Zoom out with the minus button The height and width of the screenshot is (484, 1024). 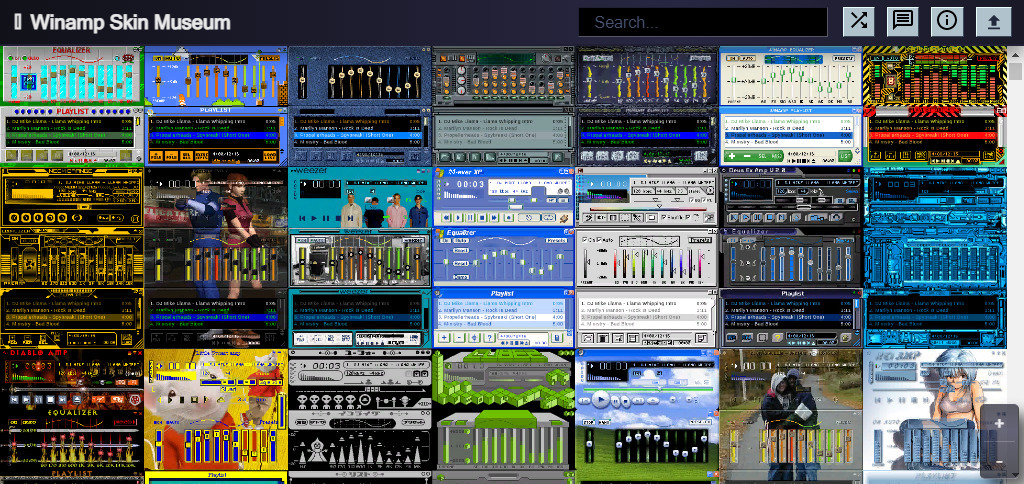point(999,462)
